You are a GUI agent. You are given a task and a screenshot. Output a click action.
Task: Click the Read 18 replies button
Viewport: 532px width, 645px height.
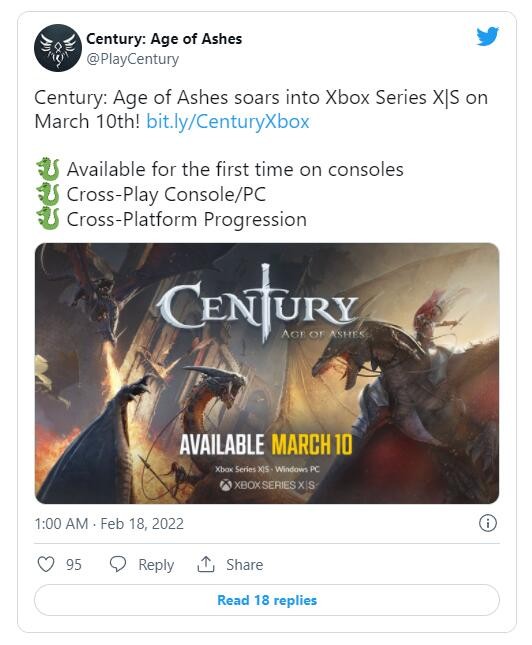click(x=267, y=600)
